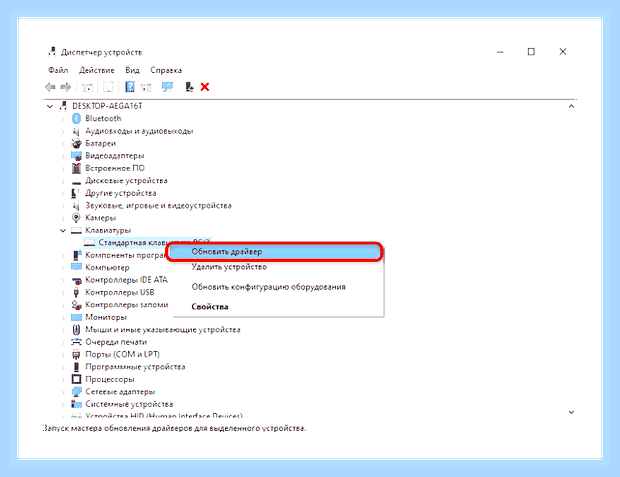Image resolution: width=620 pixels, height=477 pixels.
Task: Expand the Системные устройства branch
Action: [63, 404]
